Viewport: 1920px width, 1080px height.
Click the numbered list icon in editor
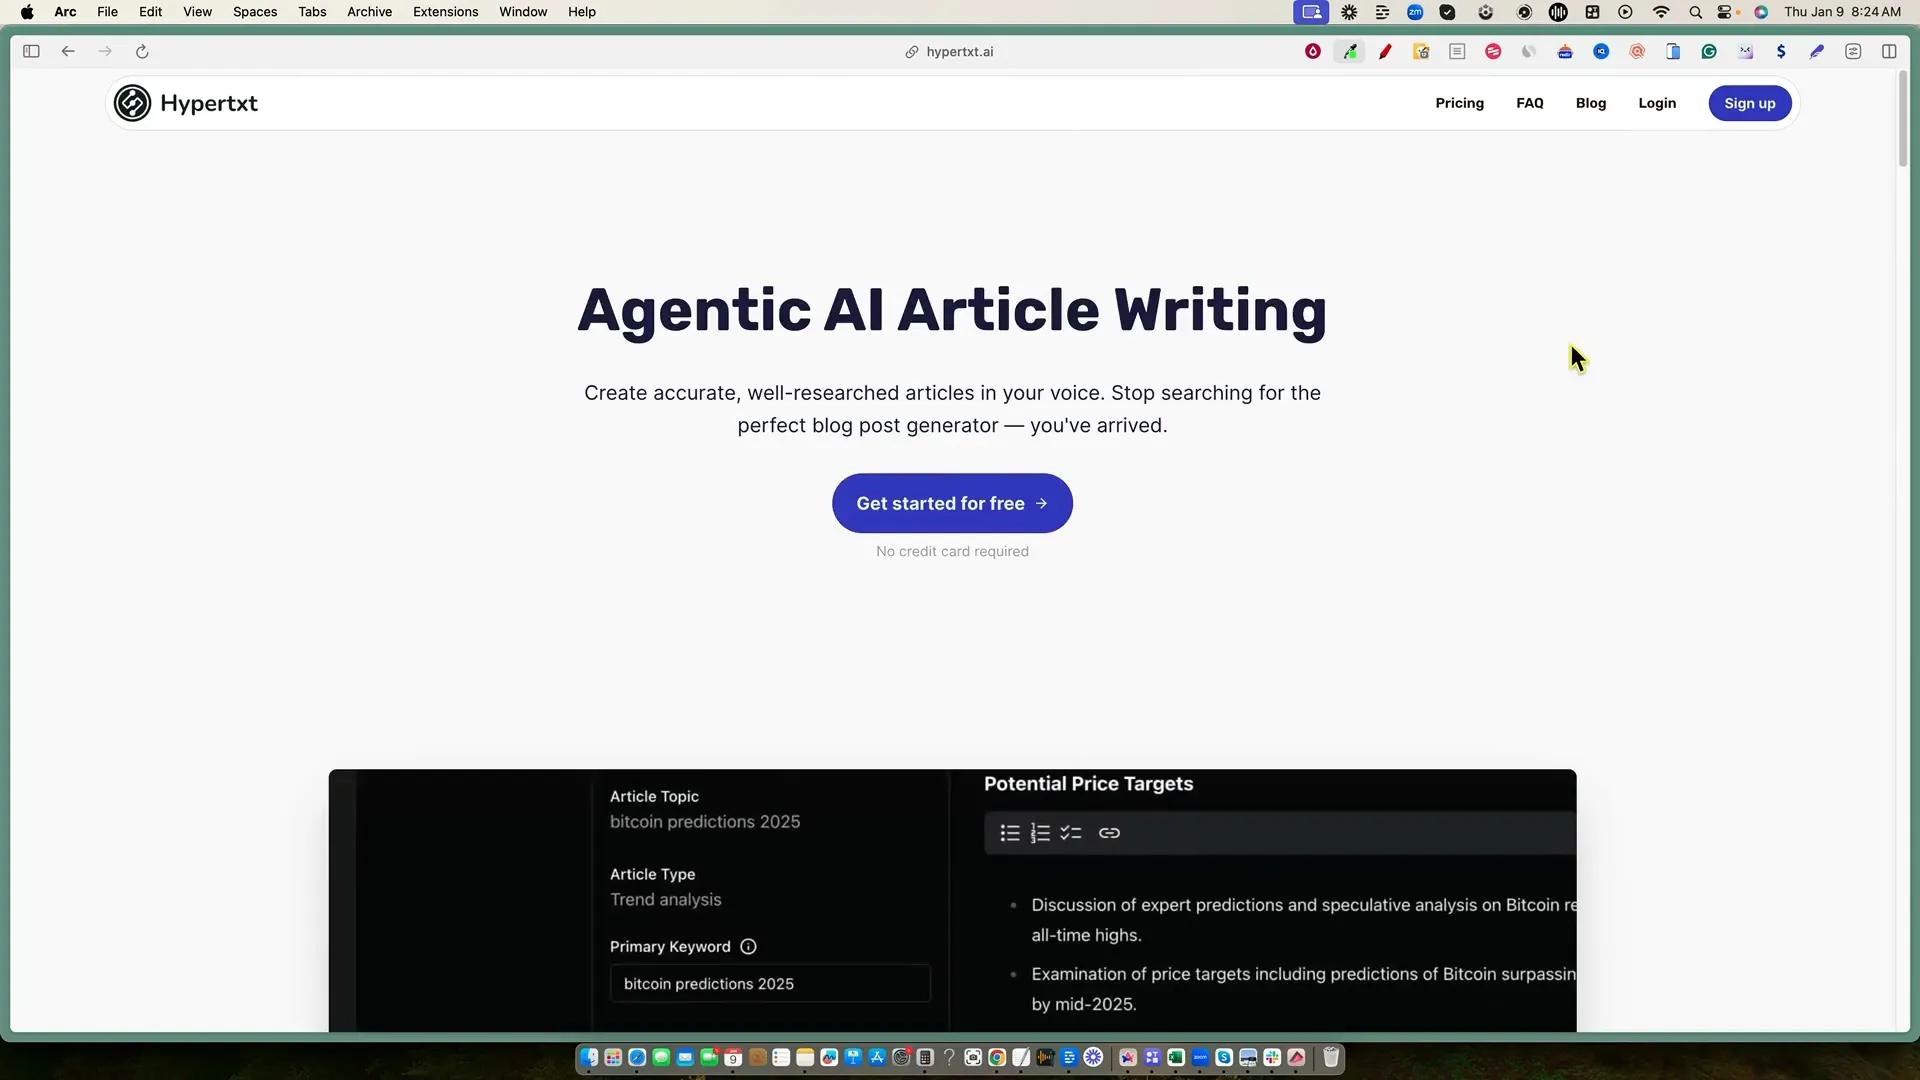pos(1040,833)
